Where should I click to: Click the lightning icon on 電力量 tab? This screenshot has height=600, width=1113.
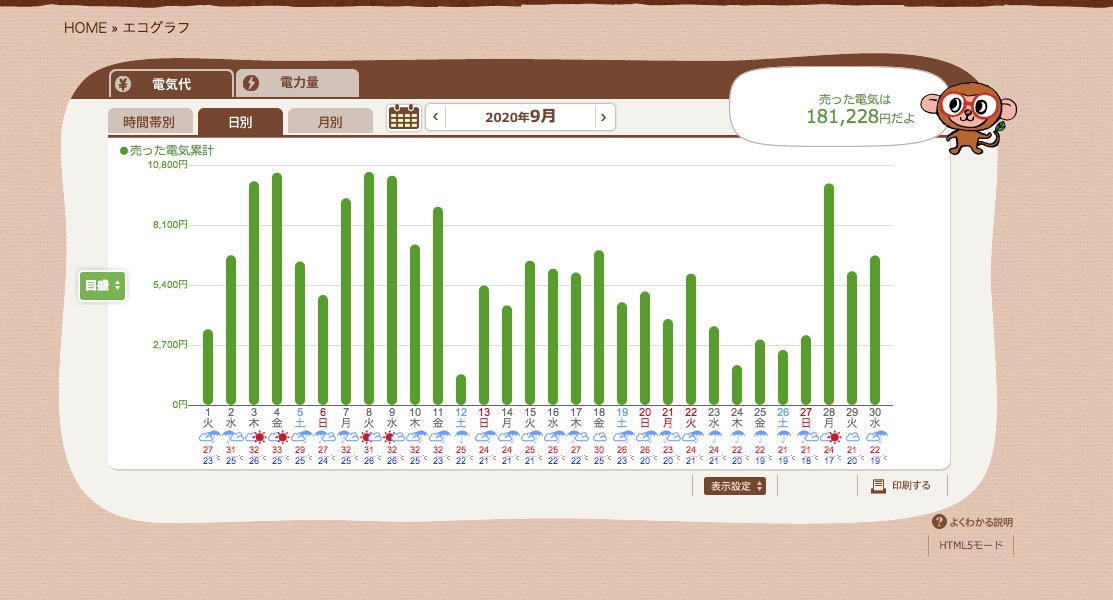(x=251, y=83)
